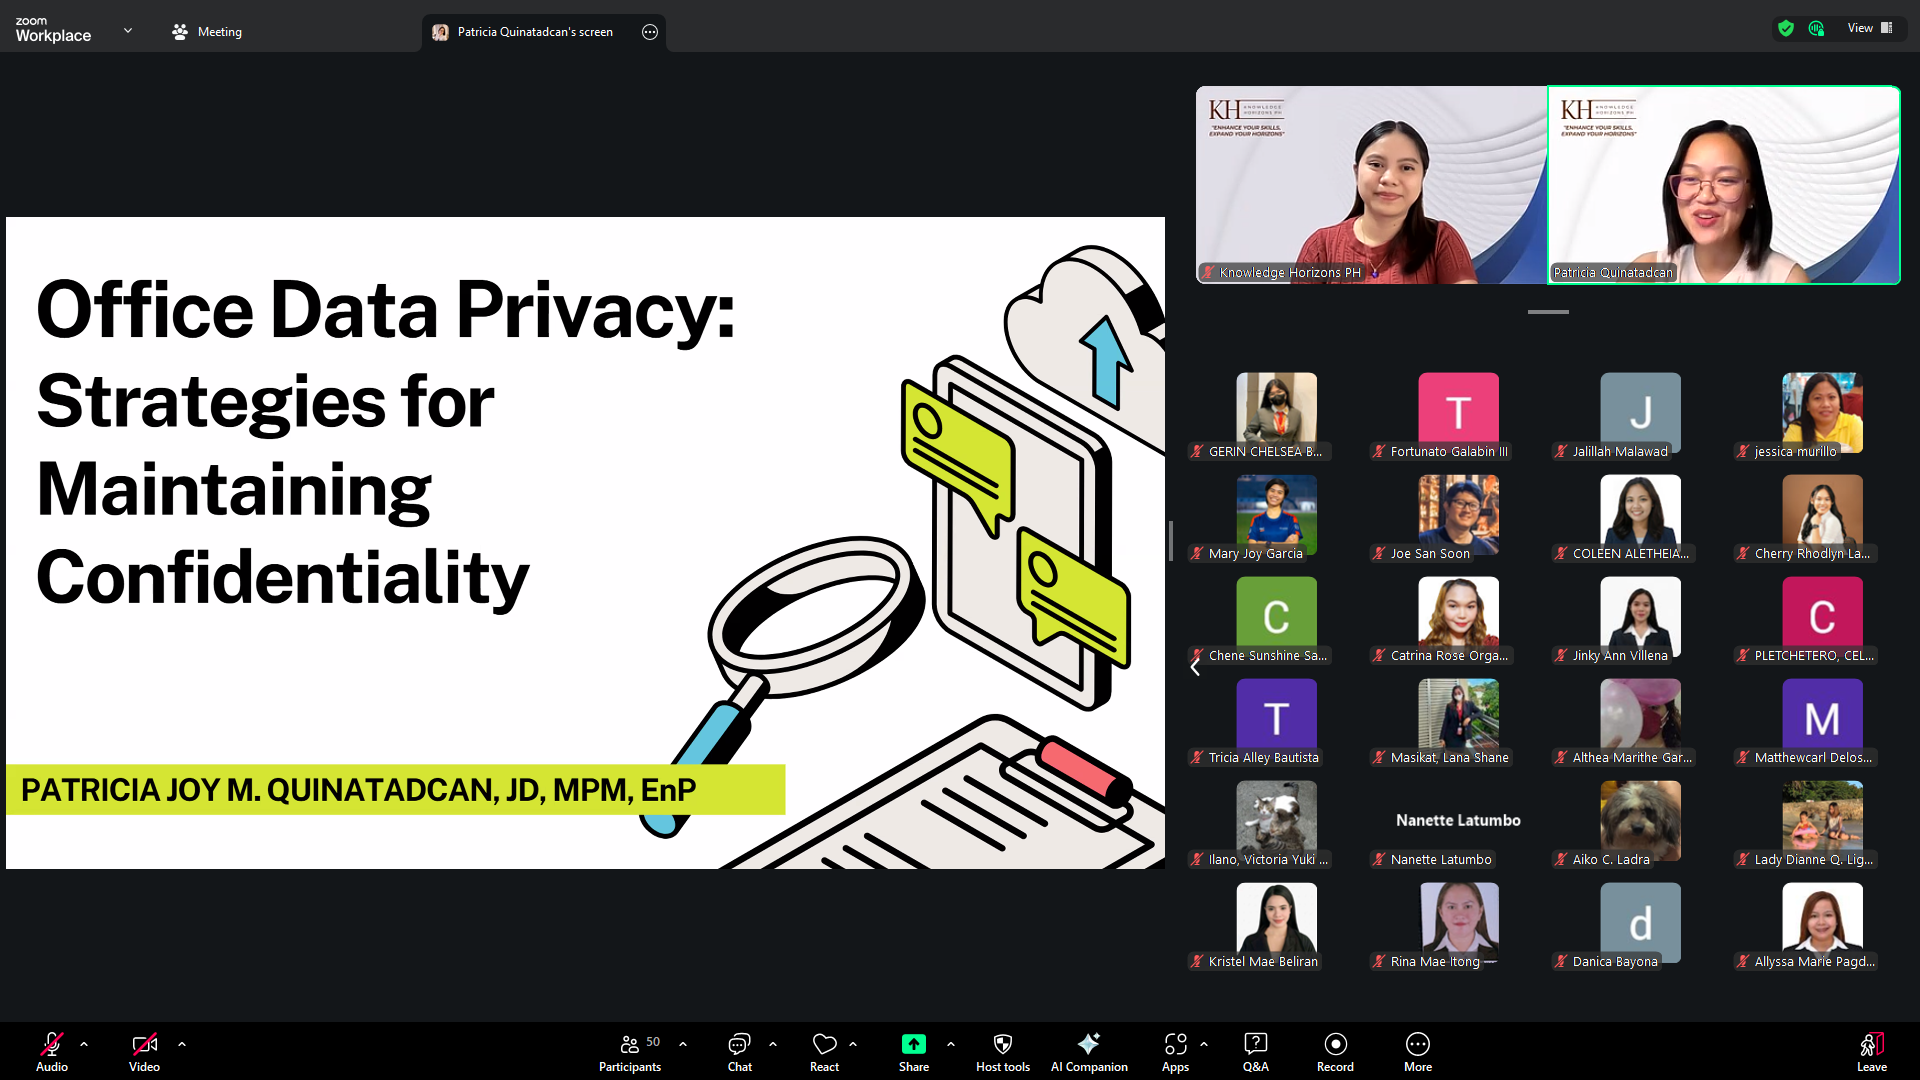Open the View layout button

(1869, 28)
